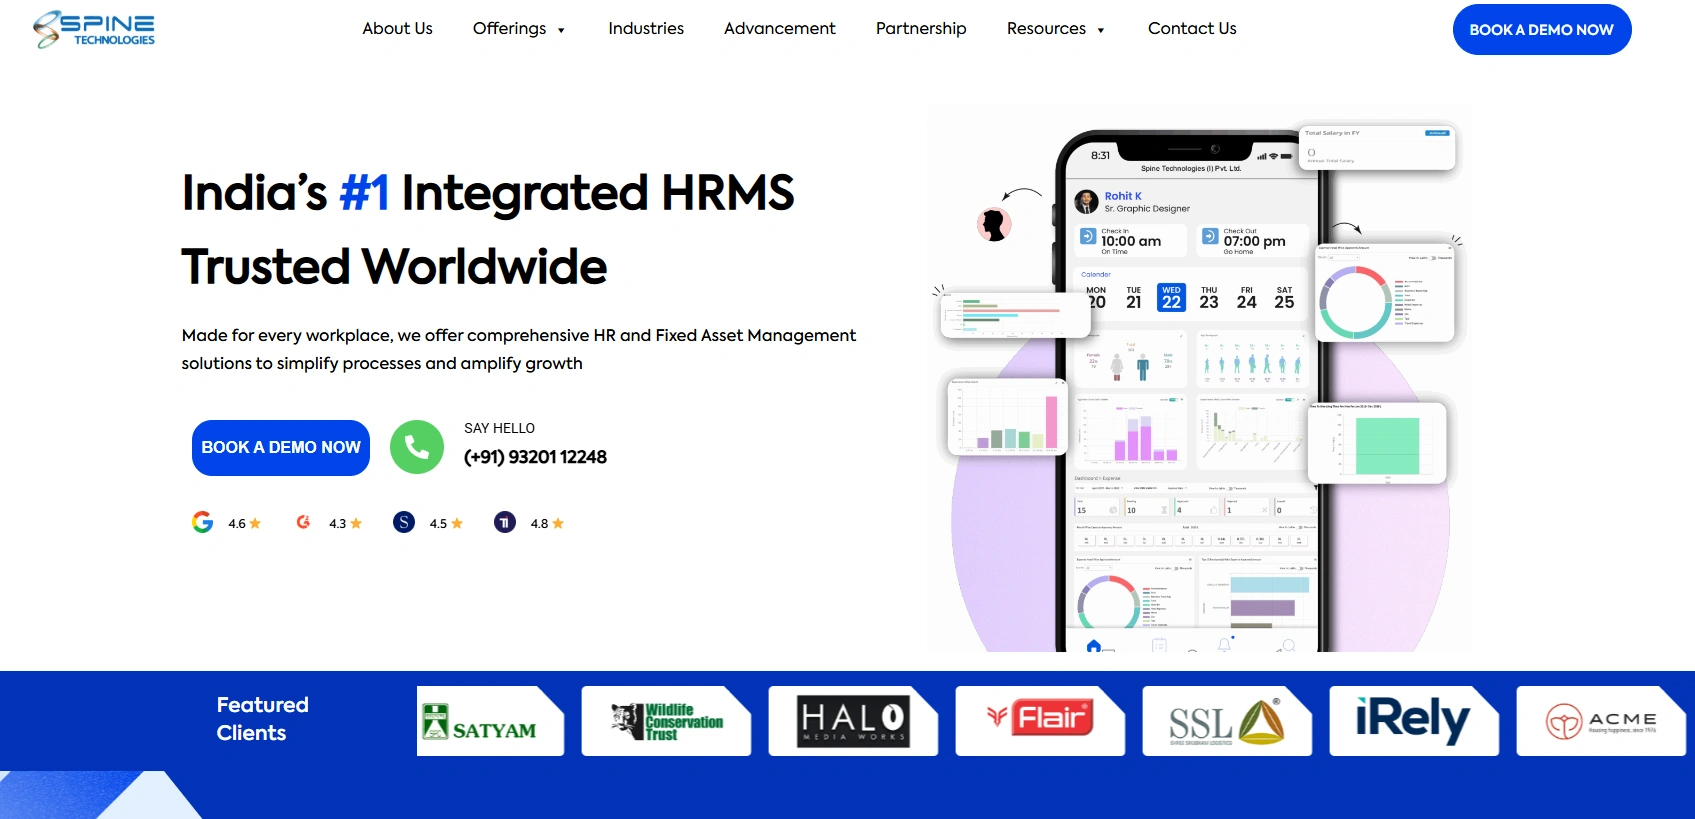Viewport: 1695px width, 819px height.
Task: Expand the Offerings dropdown arrow
Action: 561,30
